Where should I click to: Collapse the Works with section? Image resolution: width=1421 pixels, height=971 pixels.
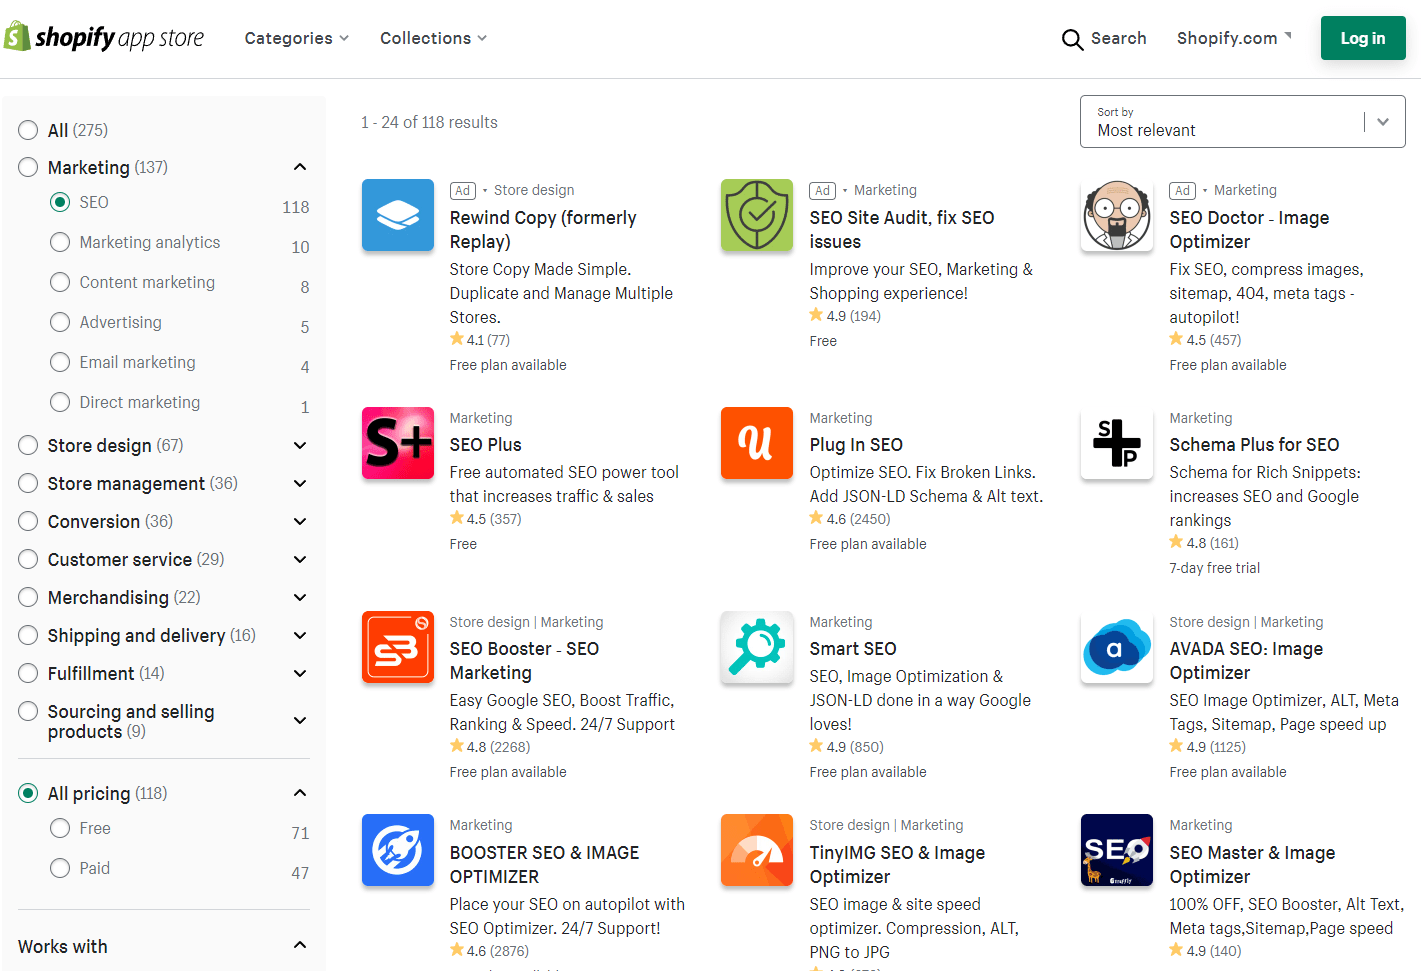pyautogui.click(x=300, y=945)
